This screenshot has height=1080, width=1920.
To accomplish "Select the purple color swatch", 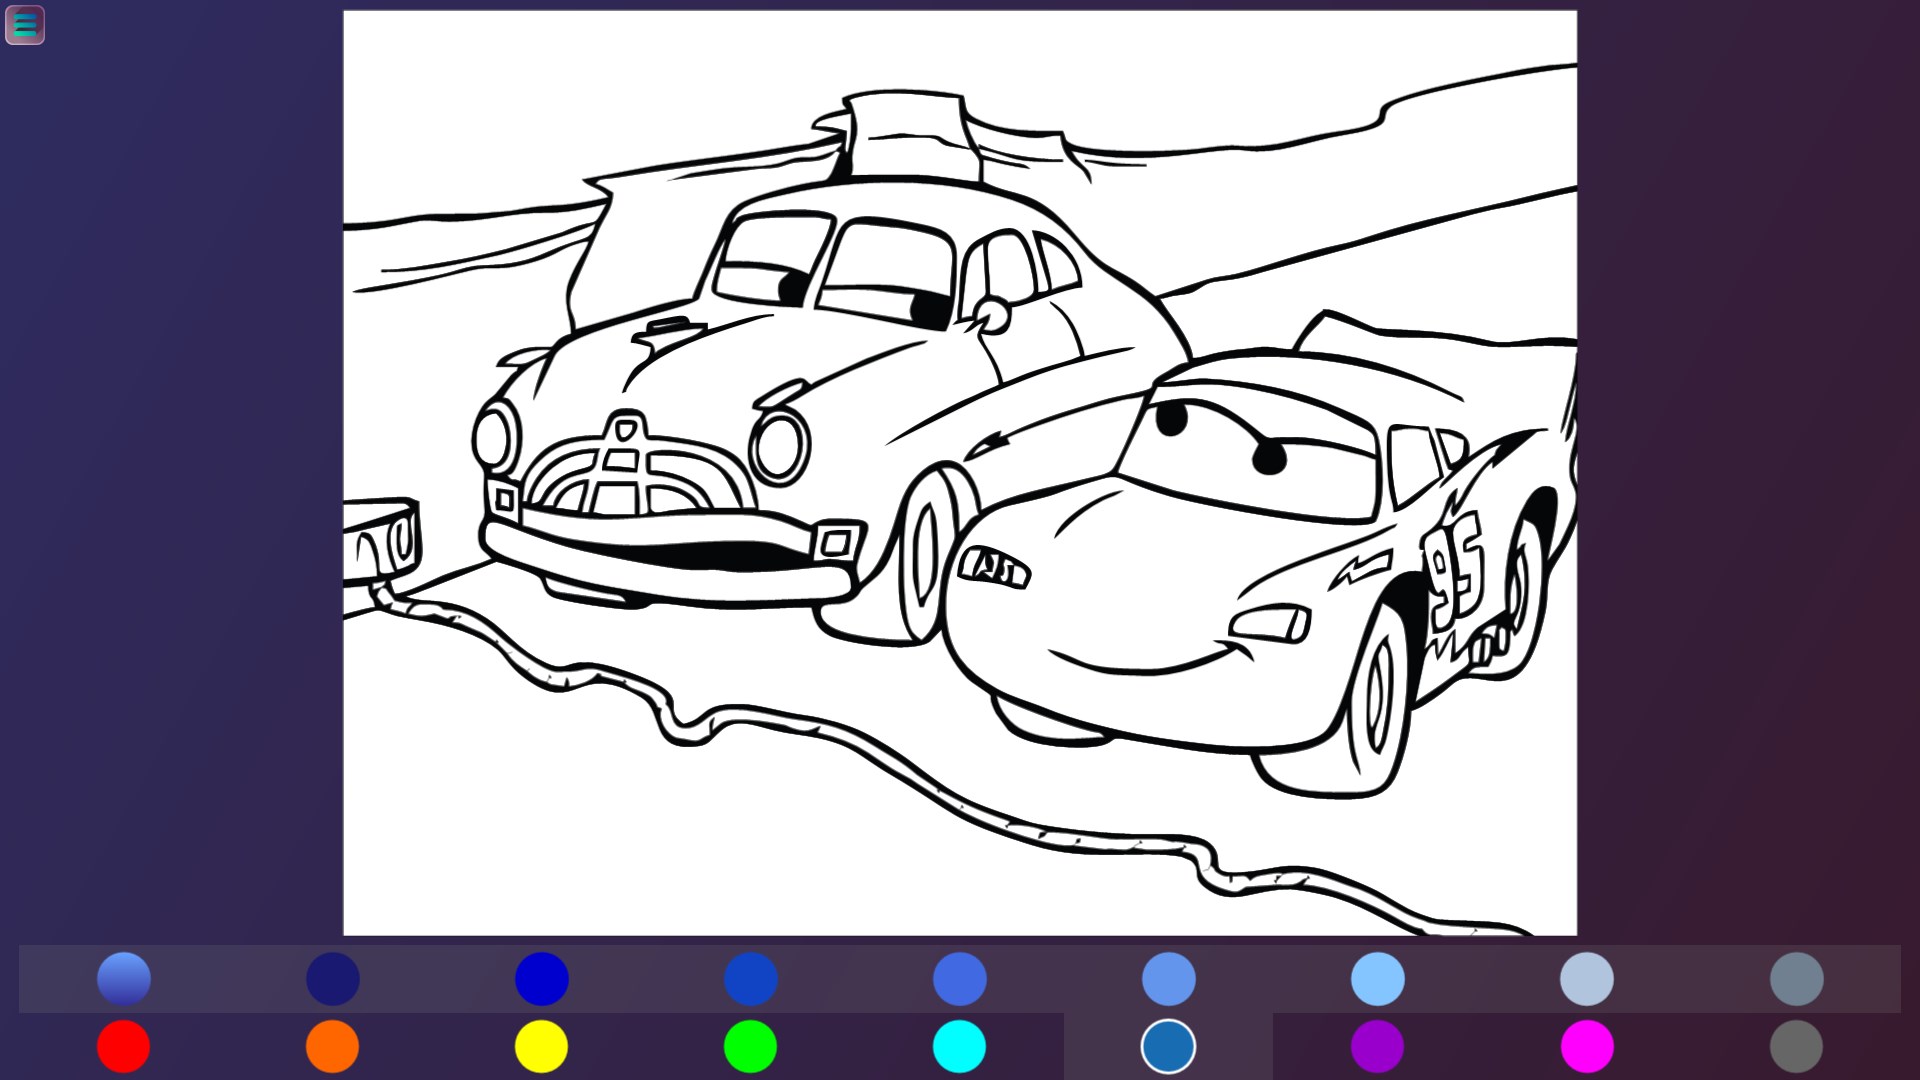I will click(x=1380, y=1048).
